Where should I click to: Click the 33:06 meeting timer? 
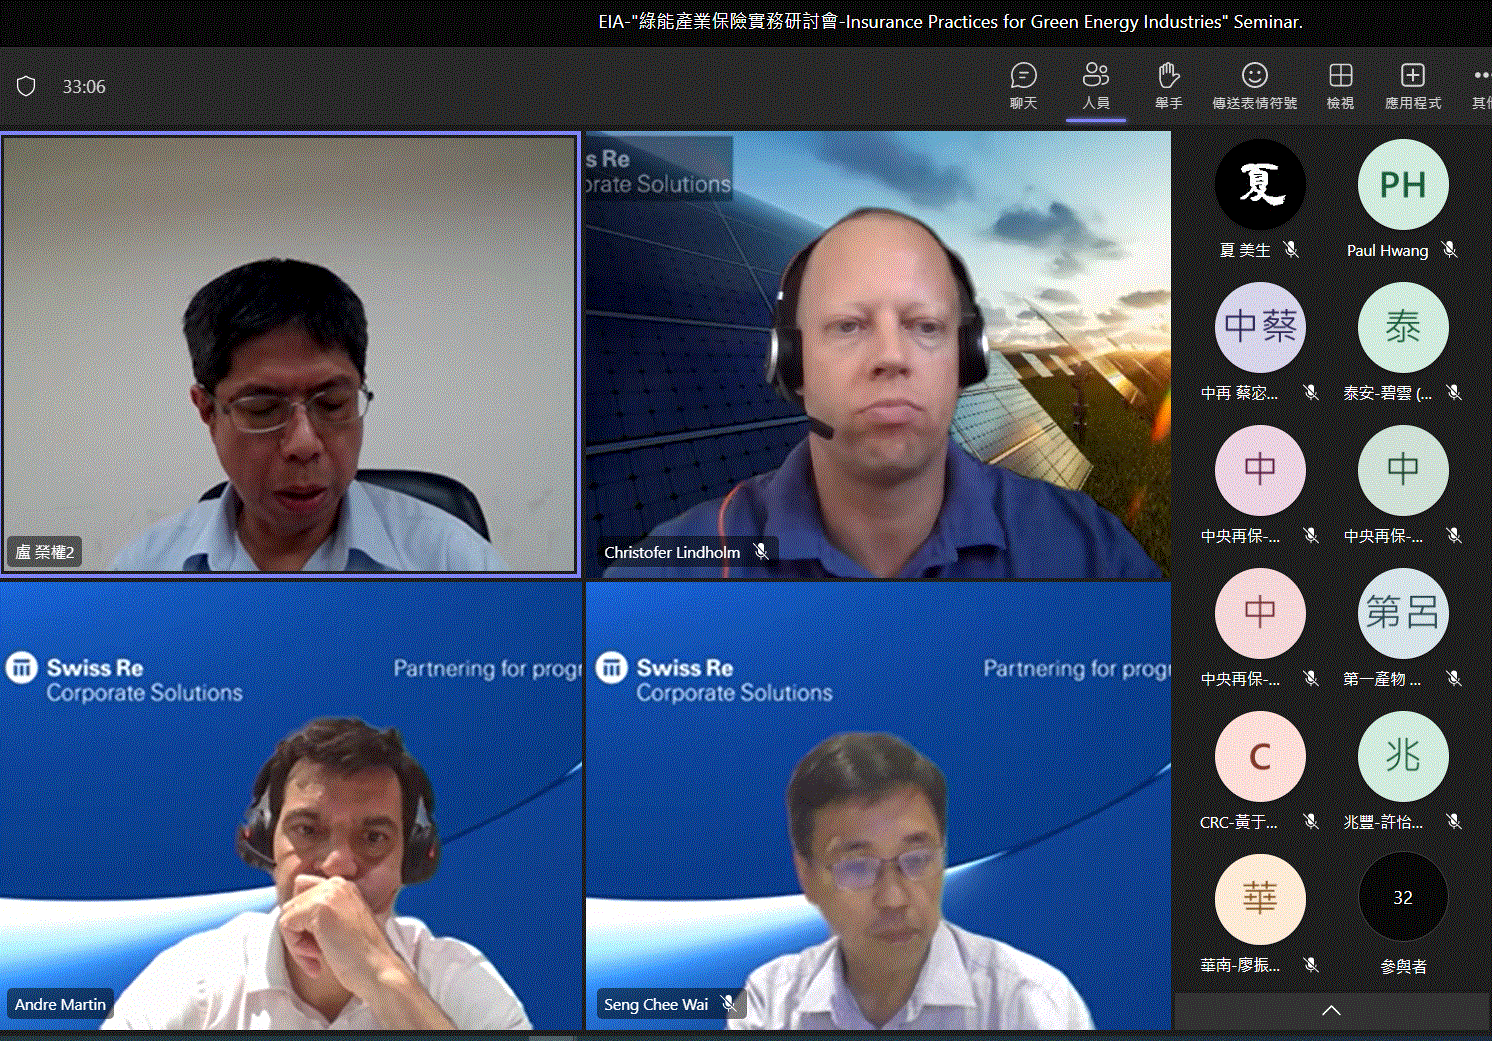click(84, 87)
